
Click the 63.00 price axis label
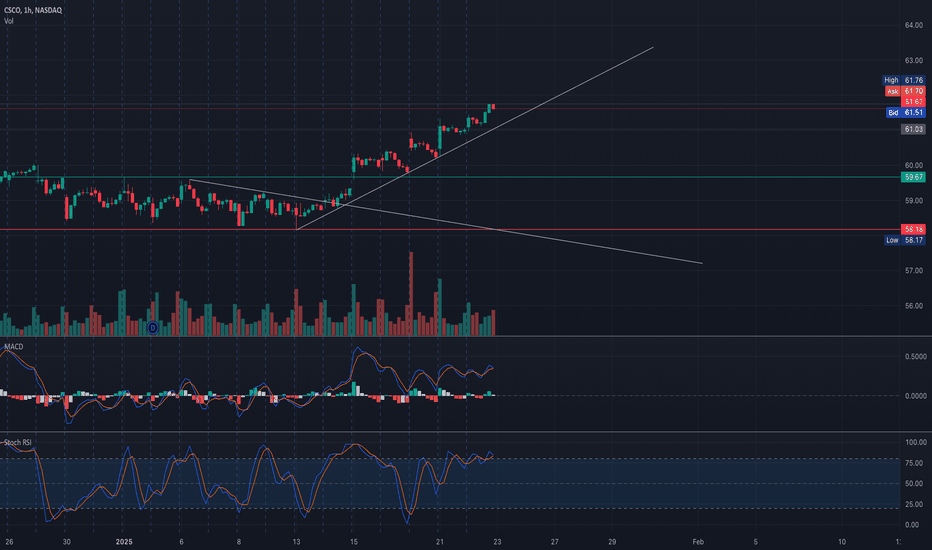click(x=914, y=61)
